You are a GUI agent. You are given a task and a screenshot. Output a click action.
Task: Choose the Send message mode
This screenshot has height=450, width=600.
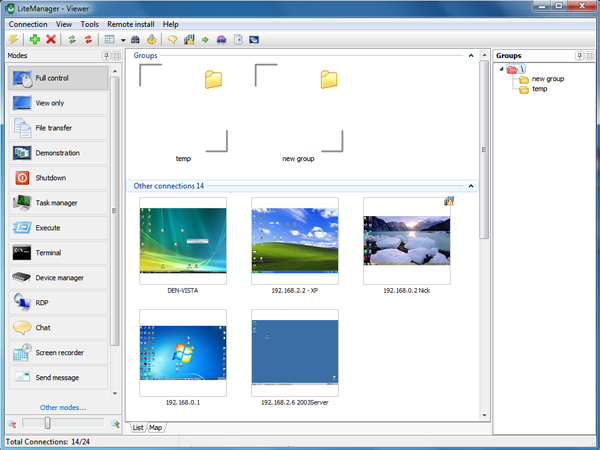click(x=59, y=378)
